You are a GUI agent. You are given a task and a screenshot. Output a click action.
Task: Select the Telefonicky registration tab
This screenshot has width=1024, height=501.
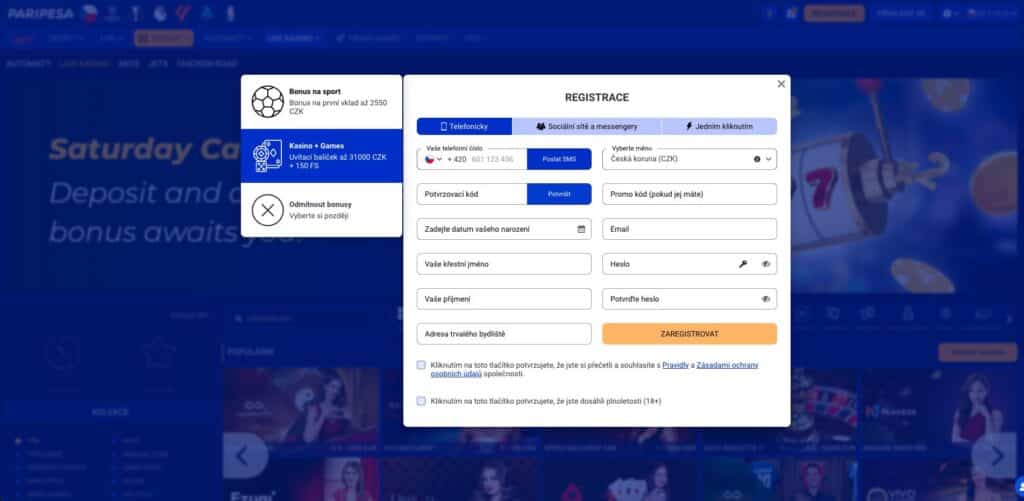click(464, 127)
